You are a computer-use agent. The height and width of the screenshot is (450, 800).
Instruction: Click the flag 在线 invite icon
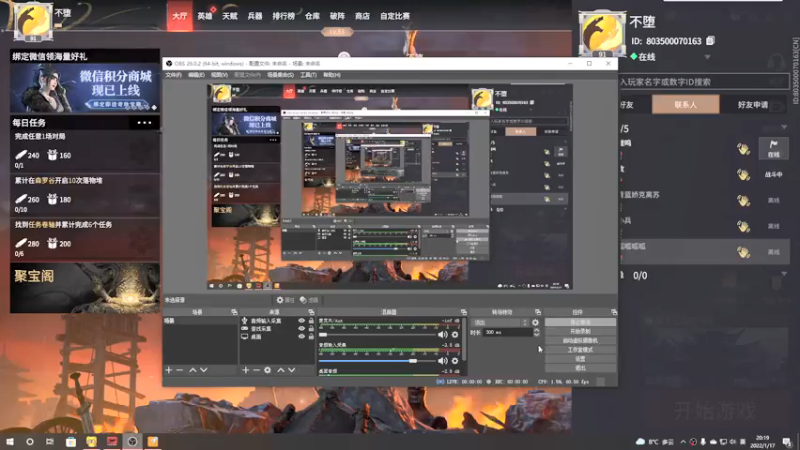[x=773, y=148]
